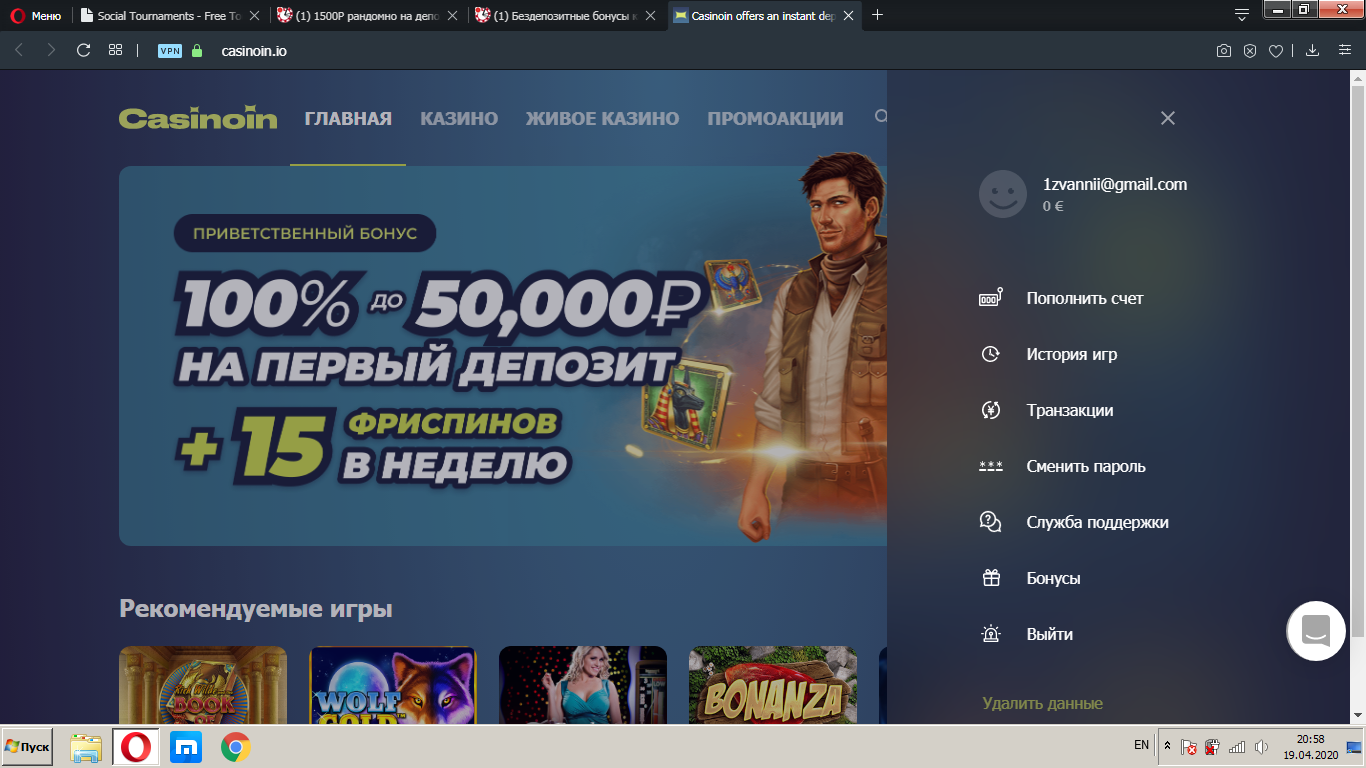1366x768 pixels.
Task: Toggle the VPN badge in the address bar
Action: pyautogui.click(x=169, y=49)
